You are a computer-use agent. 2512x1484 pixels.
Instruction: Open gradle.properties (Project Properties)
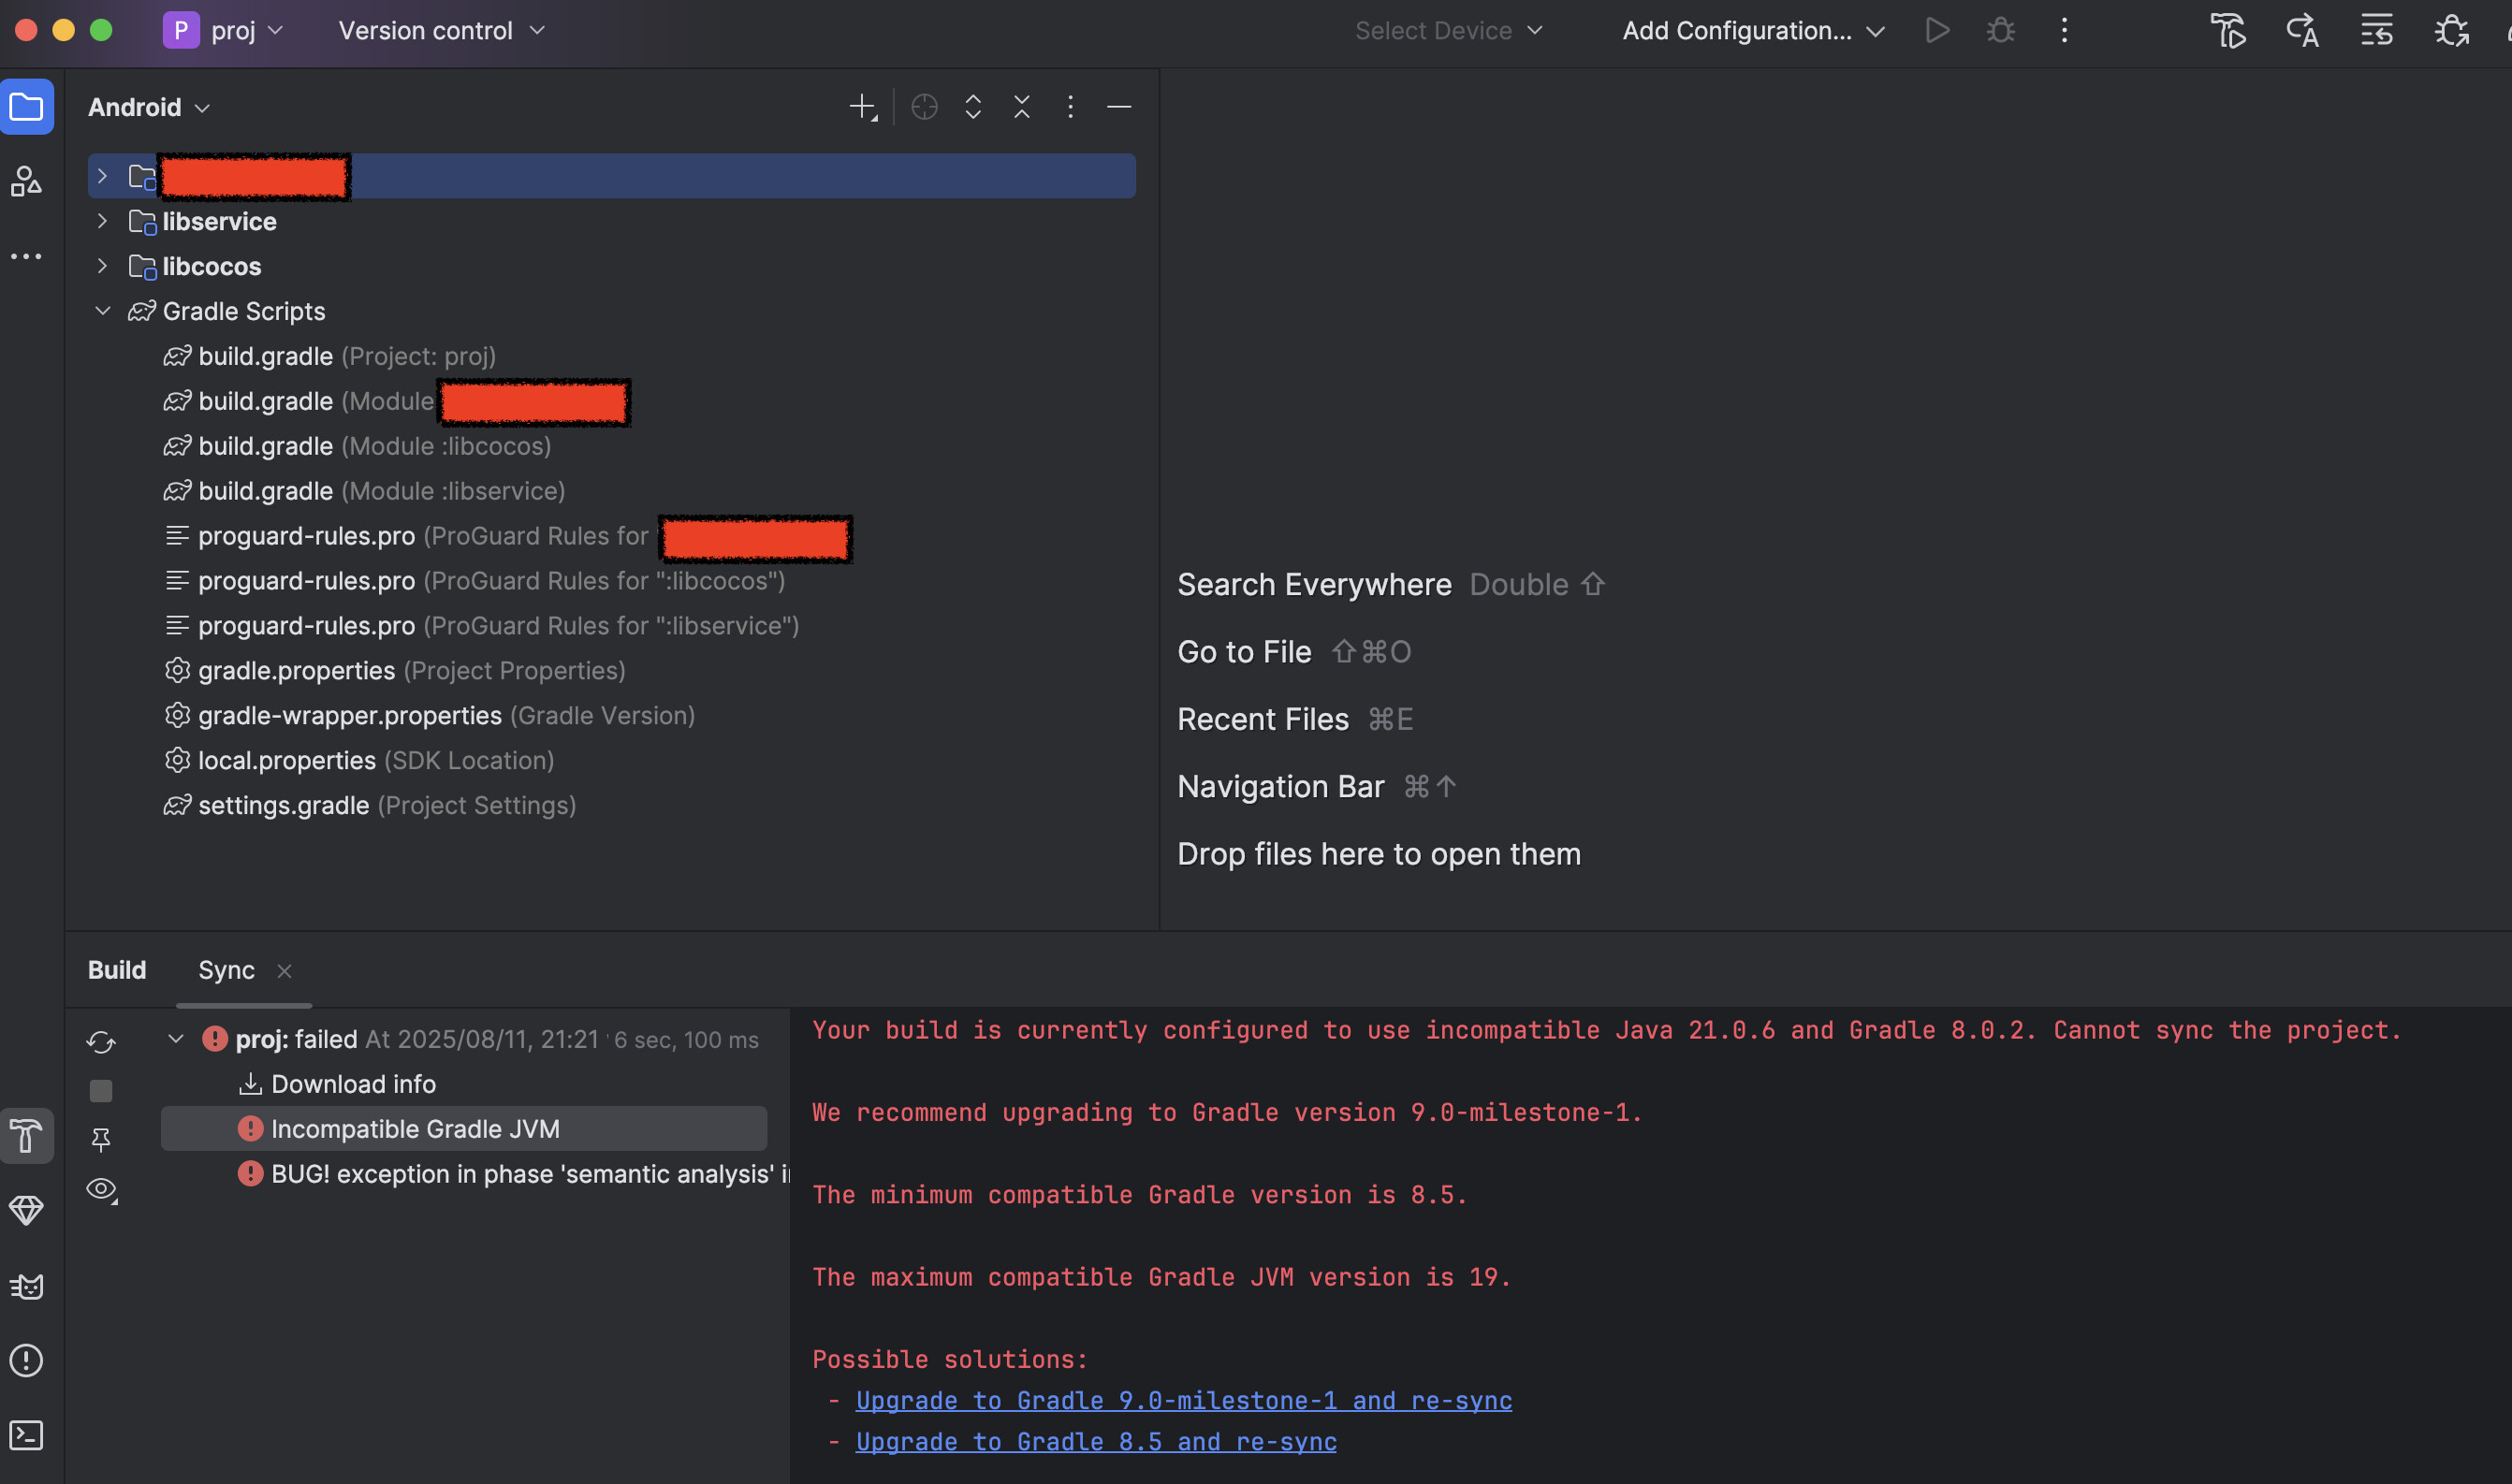(x=395, y=671)
